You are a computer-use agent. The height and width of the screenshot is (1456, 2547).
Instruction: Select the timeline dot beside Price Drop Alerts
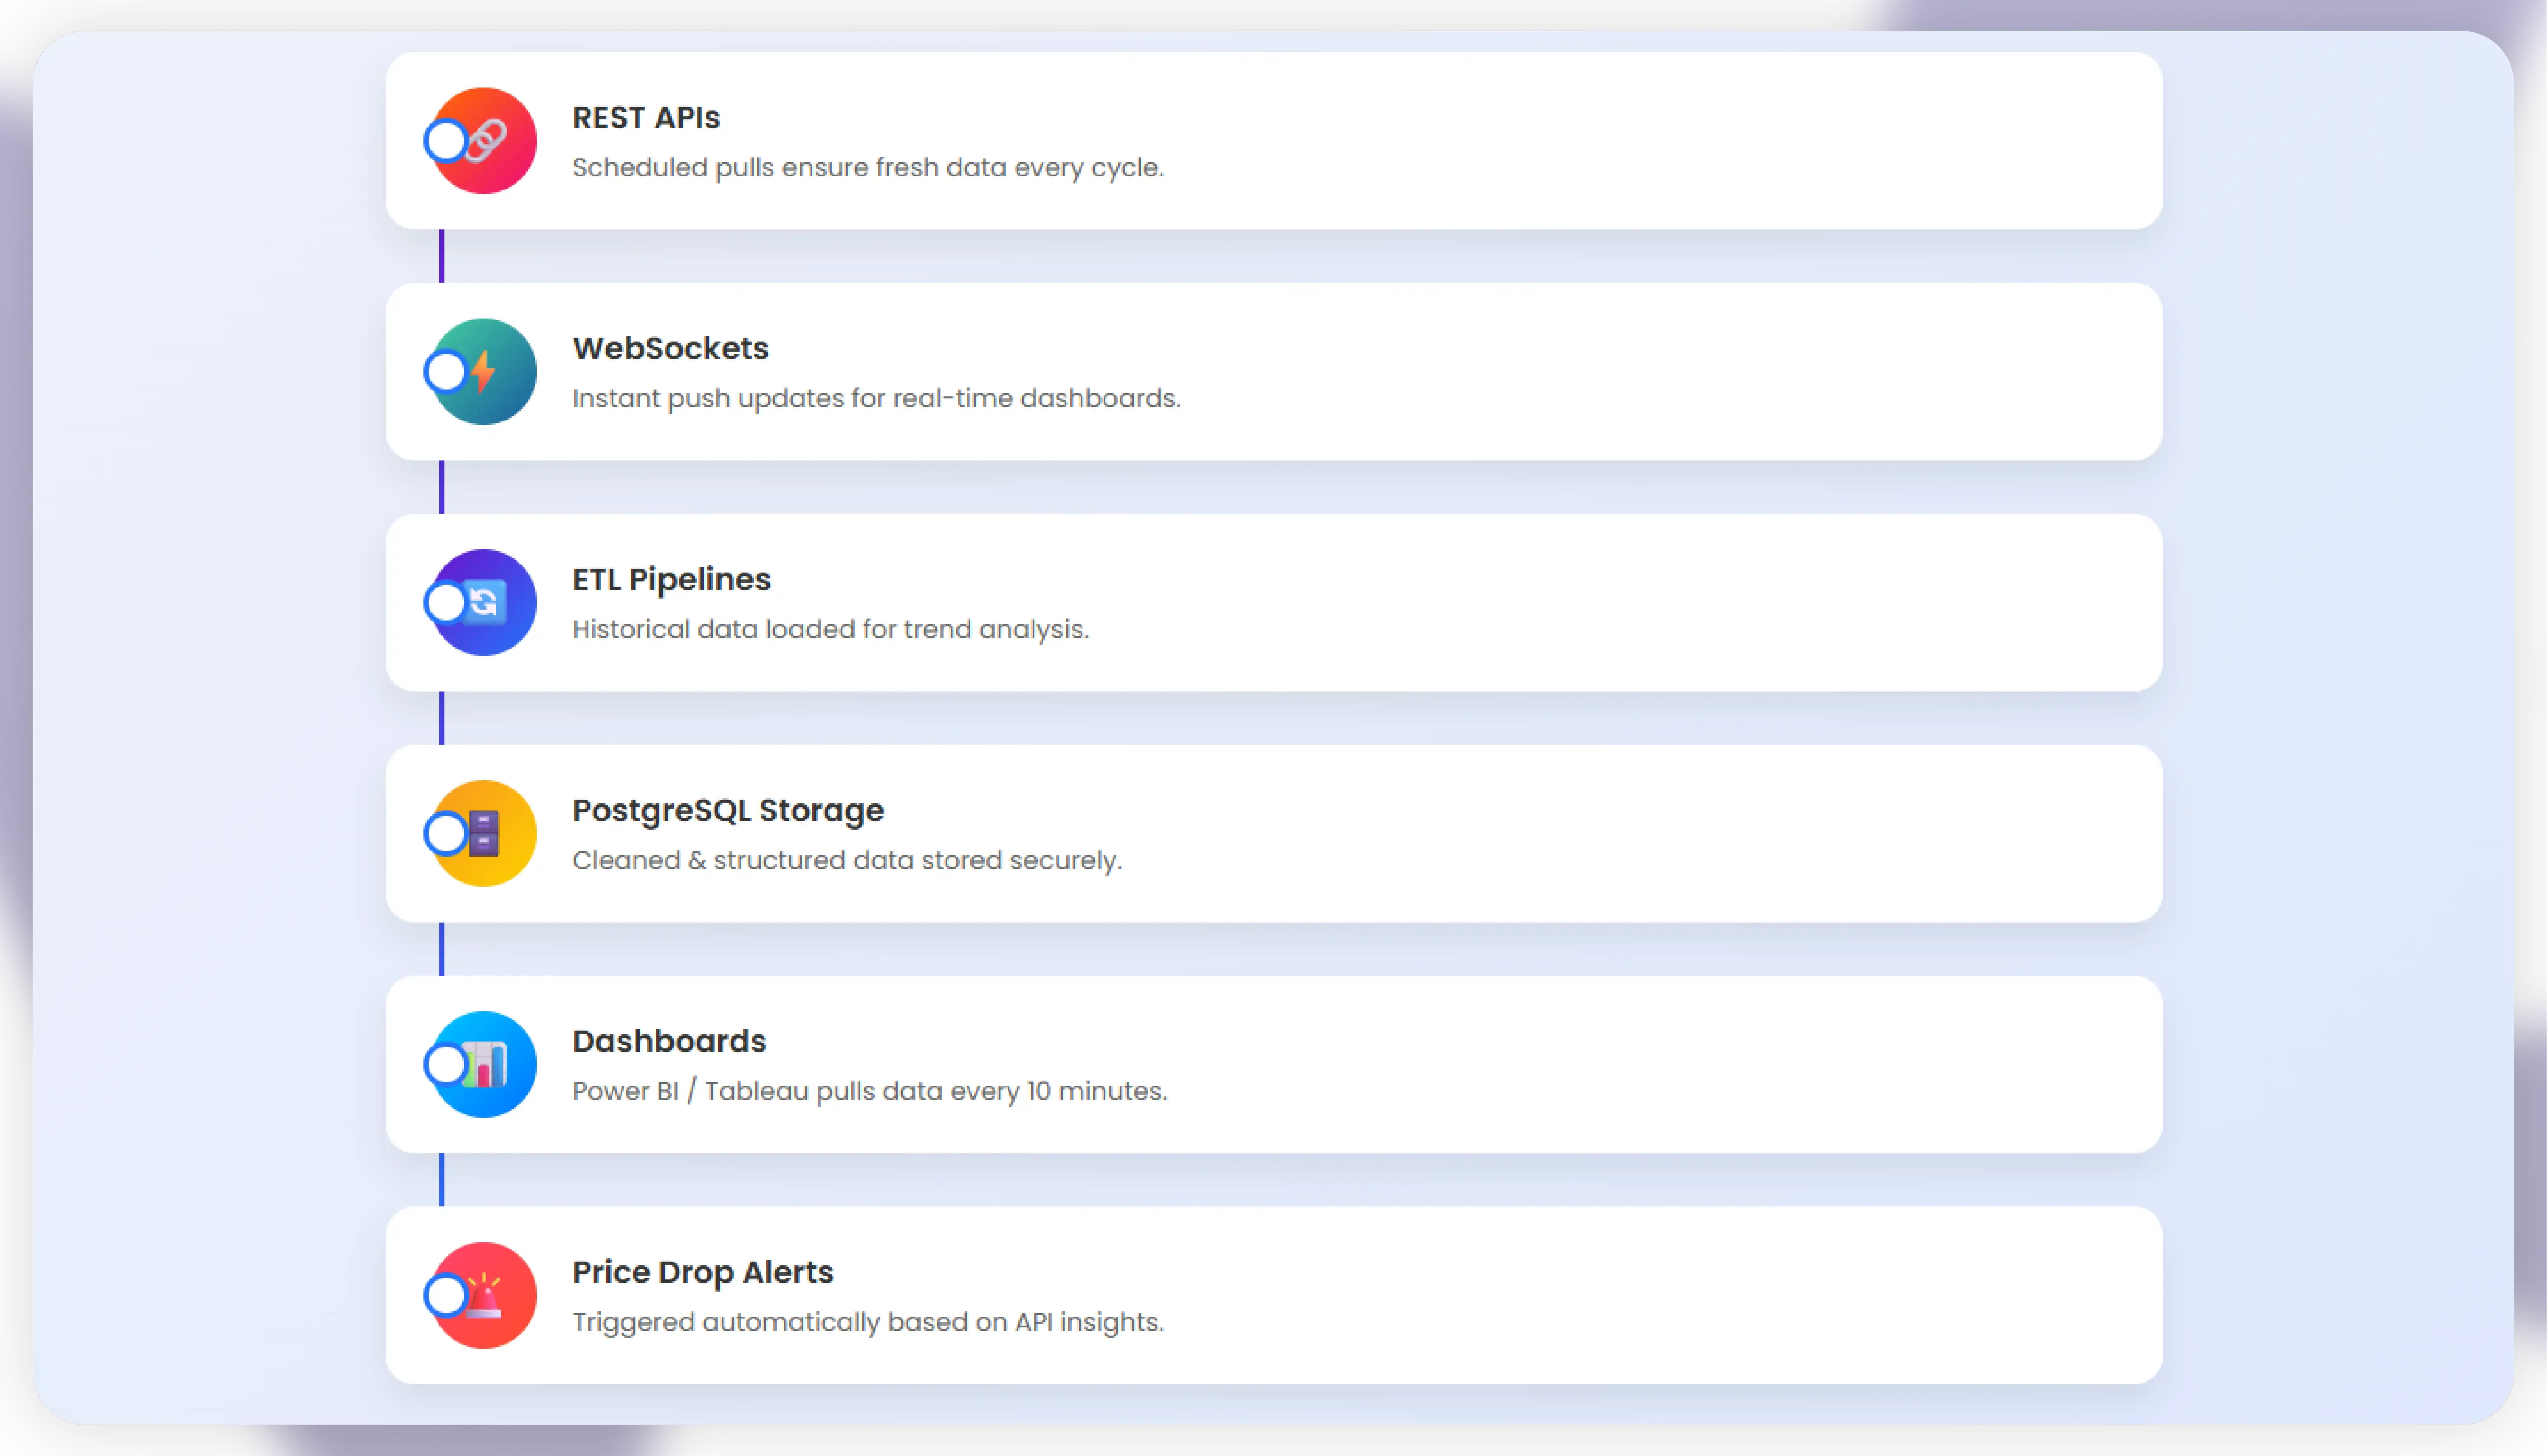446,1296
